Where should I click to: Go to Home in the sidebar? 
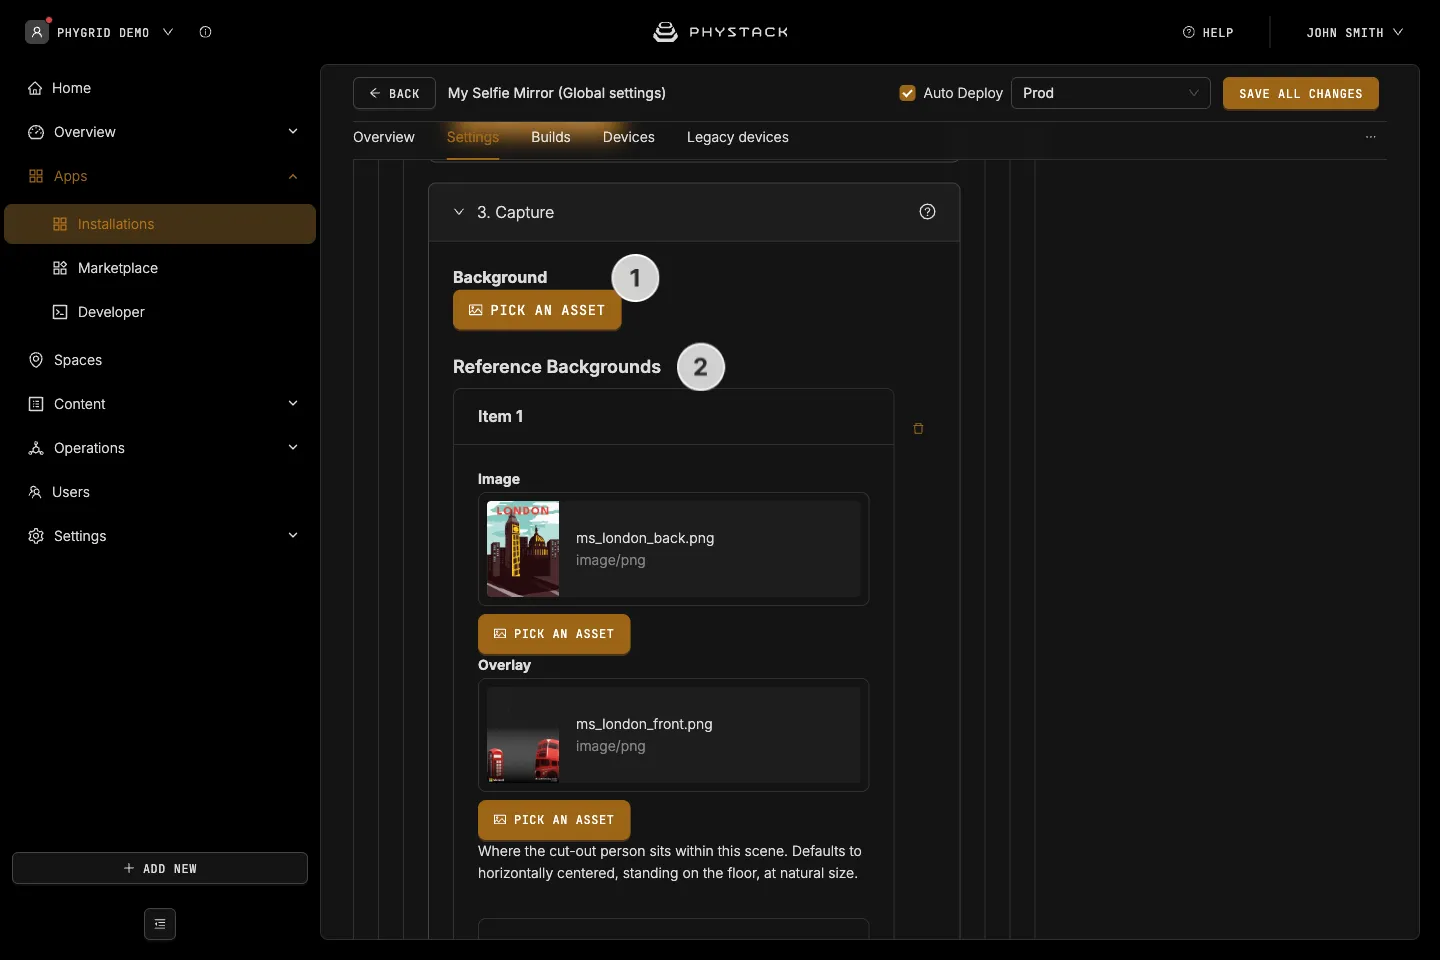[x=160, y=88]
